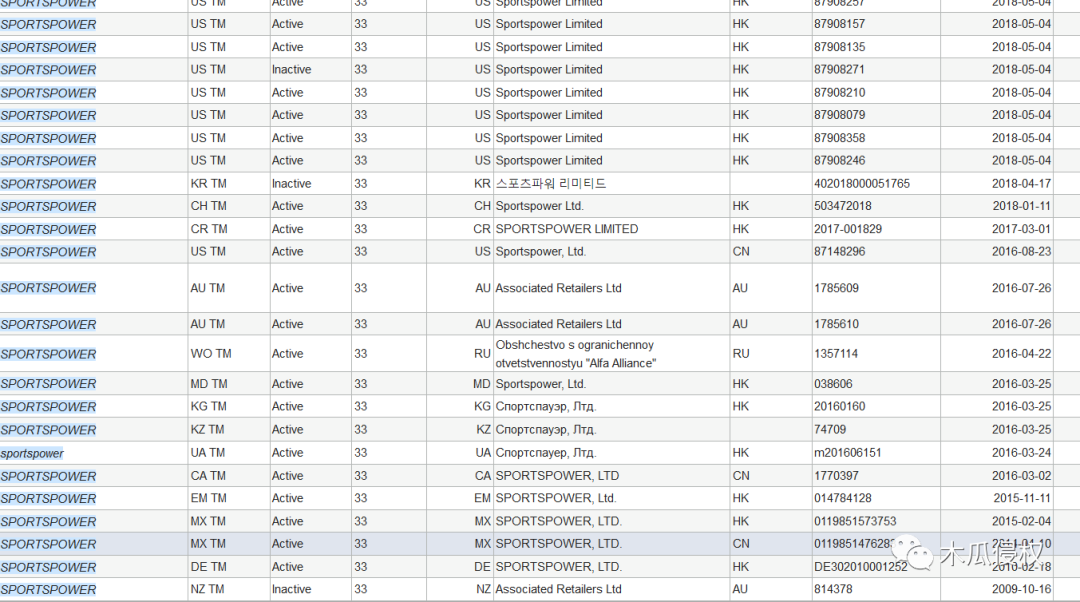The image size is (1080, 602).
Task: Select the date 2018-04-17
Action: coord(1021,184)
